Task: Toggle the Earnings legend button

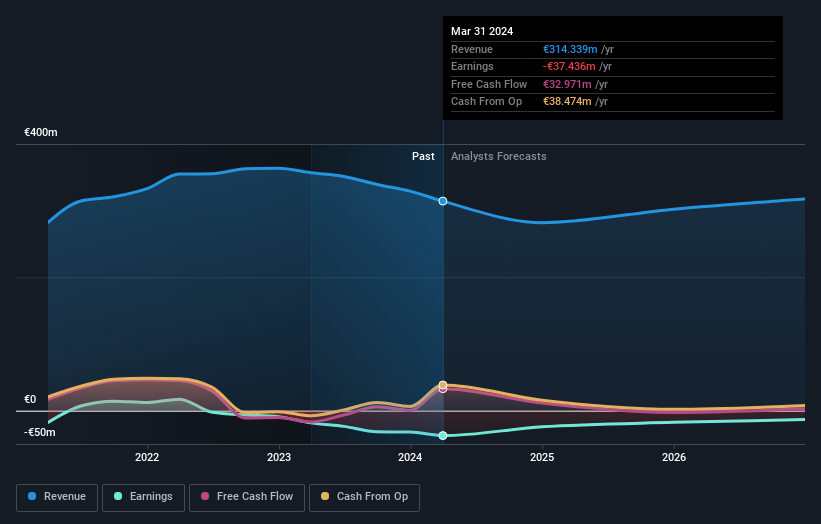Action: tap(143, 497)
